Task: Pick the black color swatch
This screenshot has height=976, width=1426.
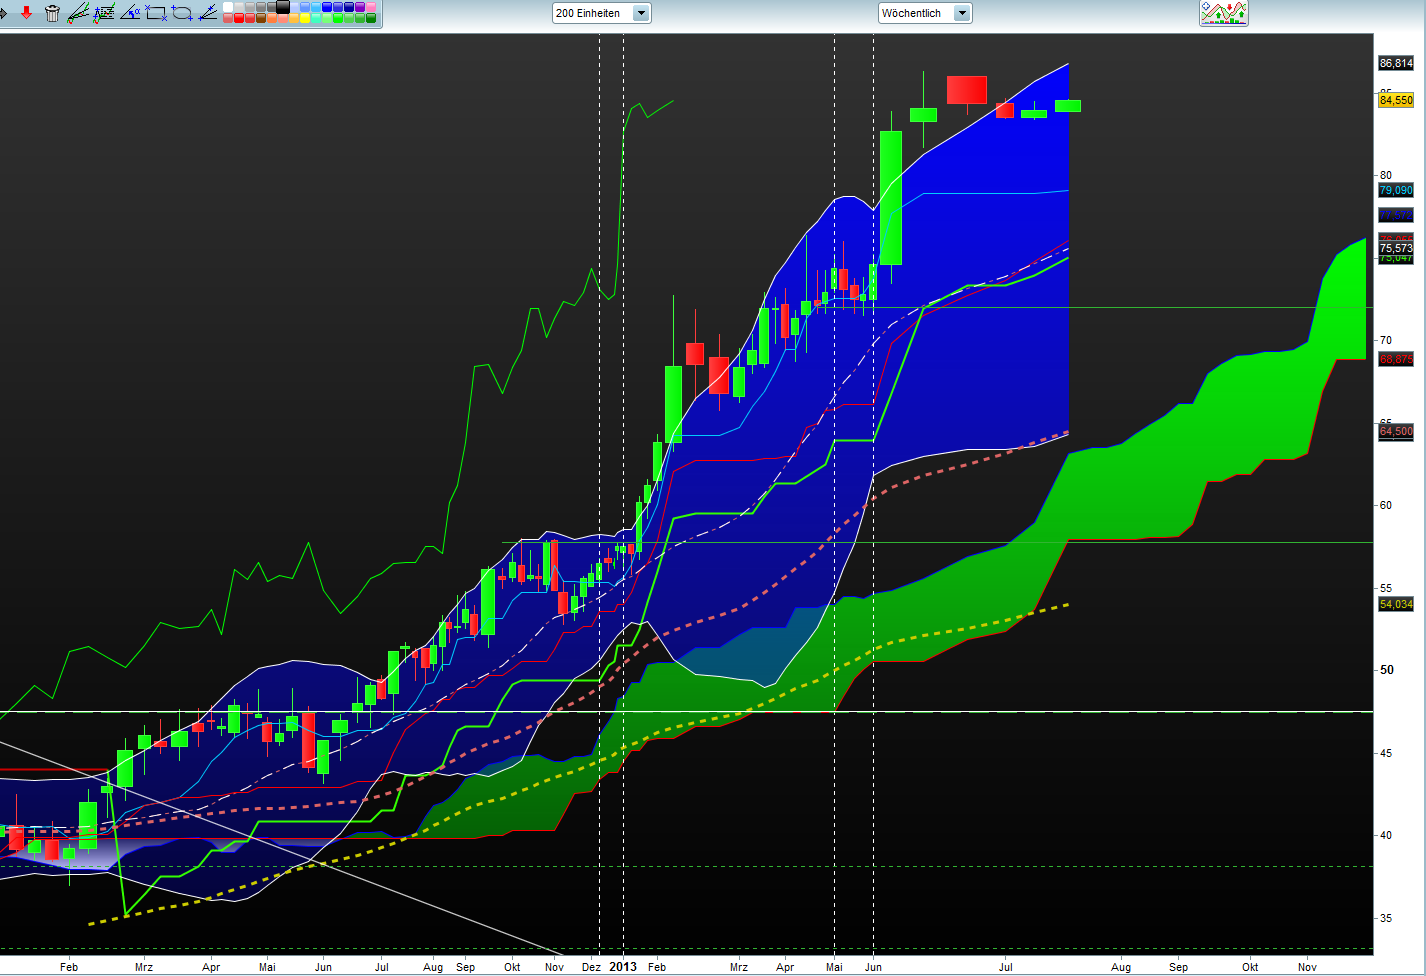Action: click(283, 7)
